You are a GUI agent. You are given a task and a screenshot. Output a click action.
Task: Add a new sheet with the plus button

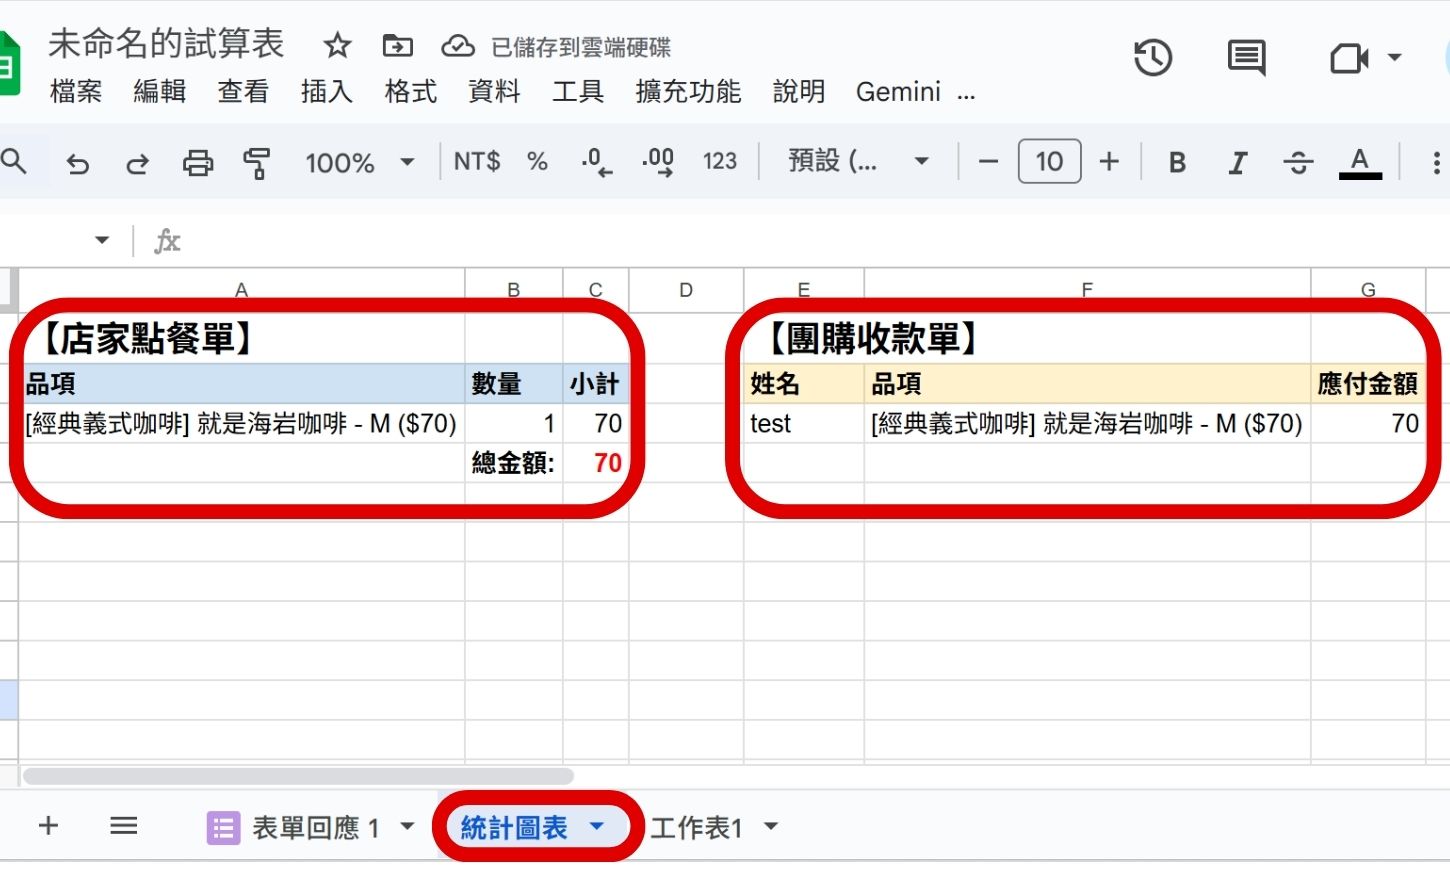tap(47, 826)
